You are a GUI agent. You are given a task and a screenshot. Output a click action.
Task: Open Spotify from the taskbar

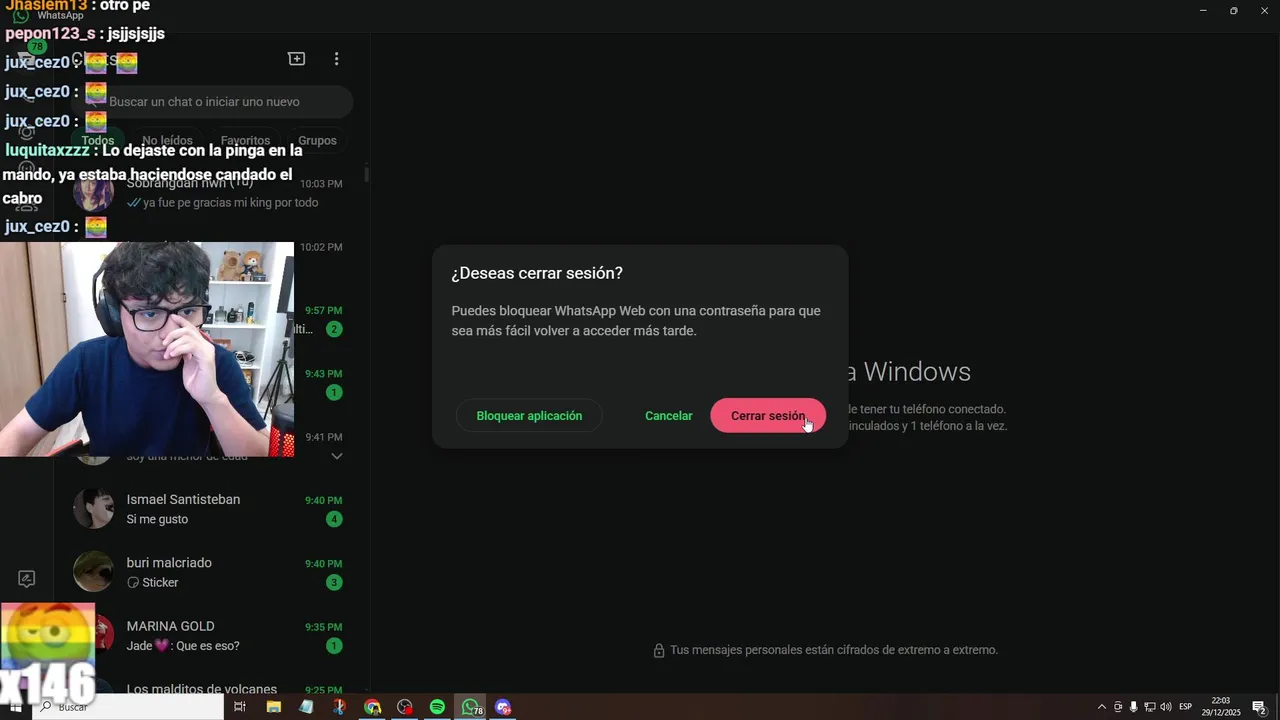437,707
